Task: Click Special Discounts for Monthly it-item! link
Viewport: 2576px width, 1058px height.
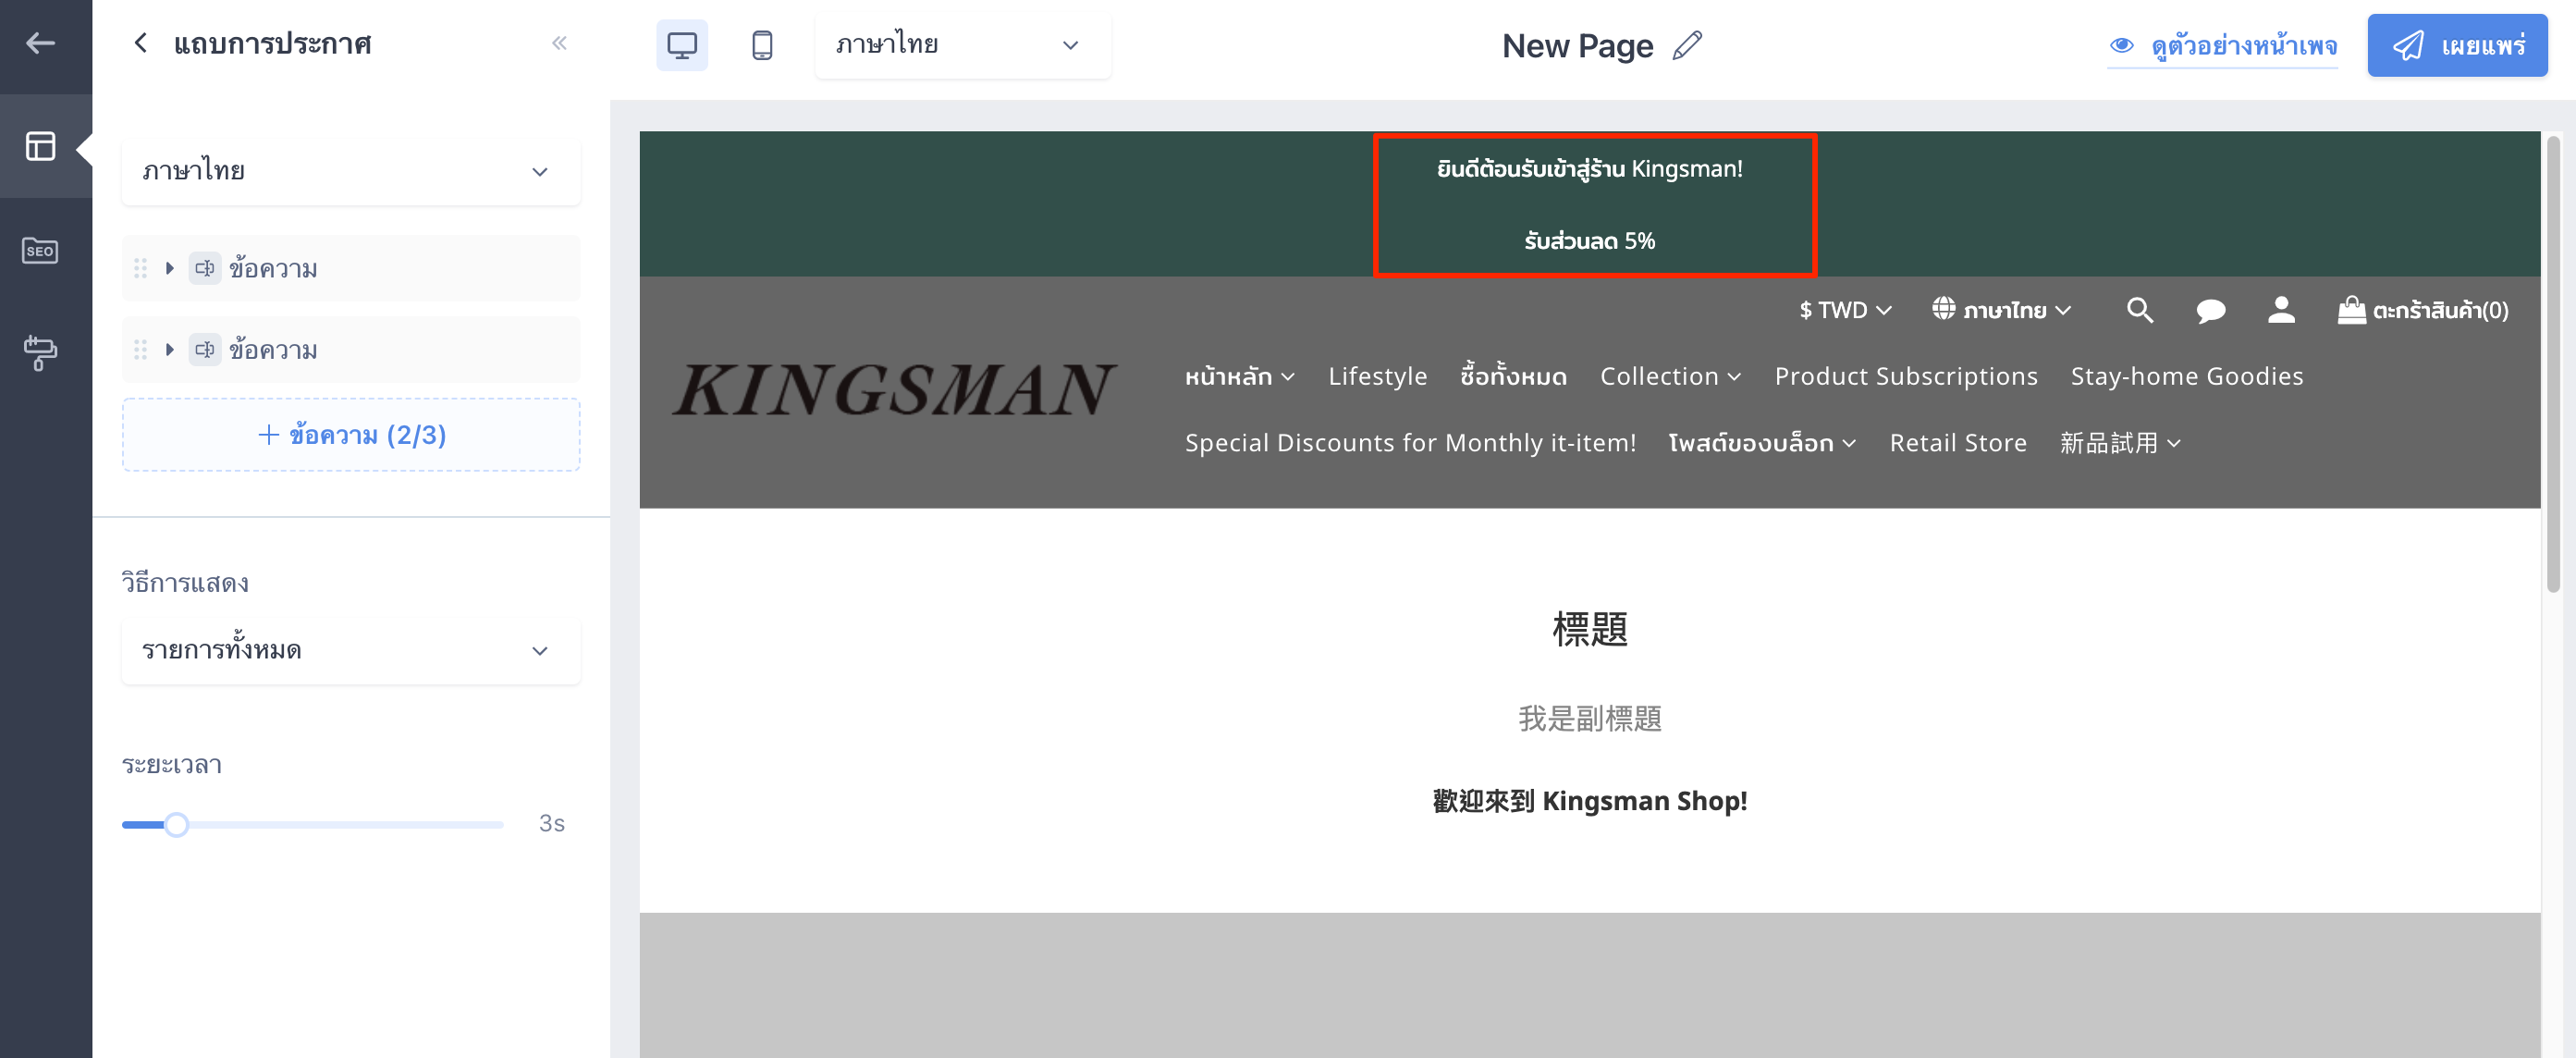Action: pyautogui.click(x=1410, y=443)
